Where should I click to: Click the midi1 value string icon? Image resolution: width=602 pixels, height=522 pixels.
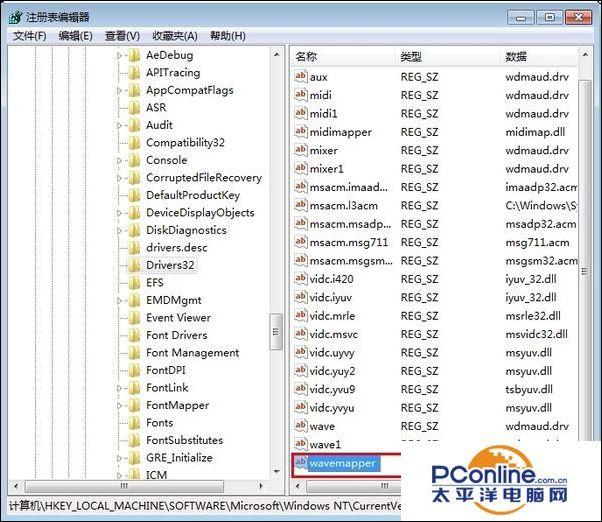(301, 114)
